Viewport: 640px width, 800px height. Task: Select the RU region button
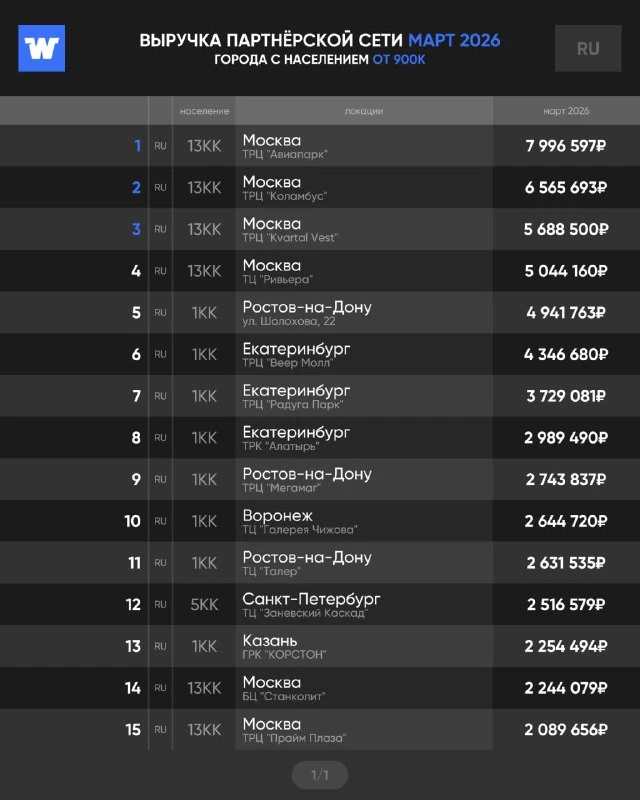[588, 48]
